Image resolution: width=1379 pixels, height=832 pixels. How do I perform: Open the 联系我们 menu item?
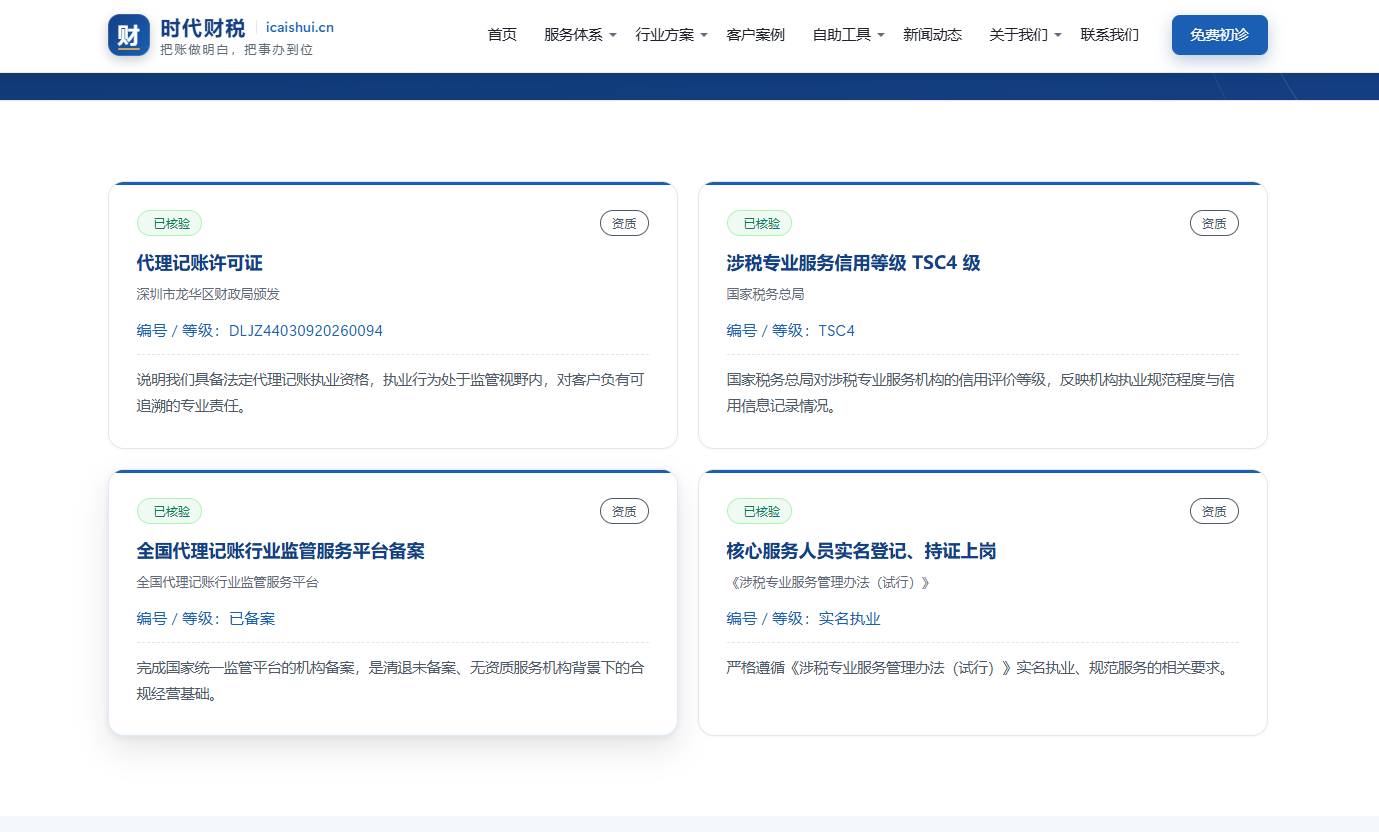(x=1109, y=35)
